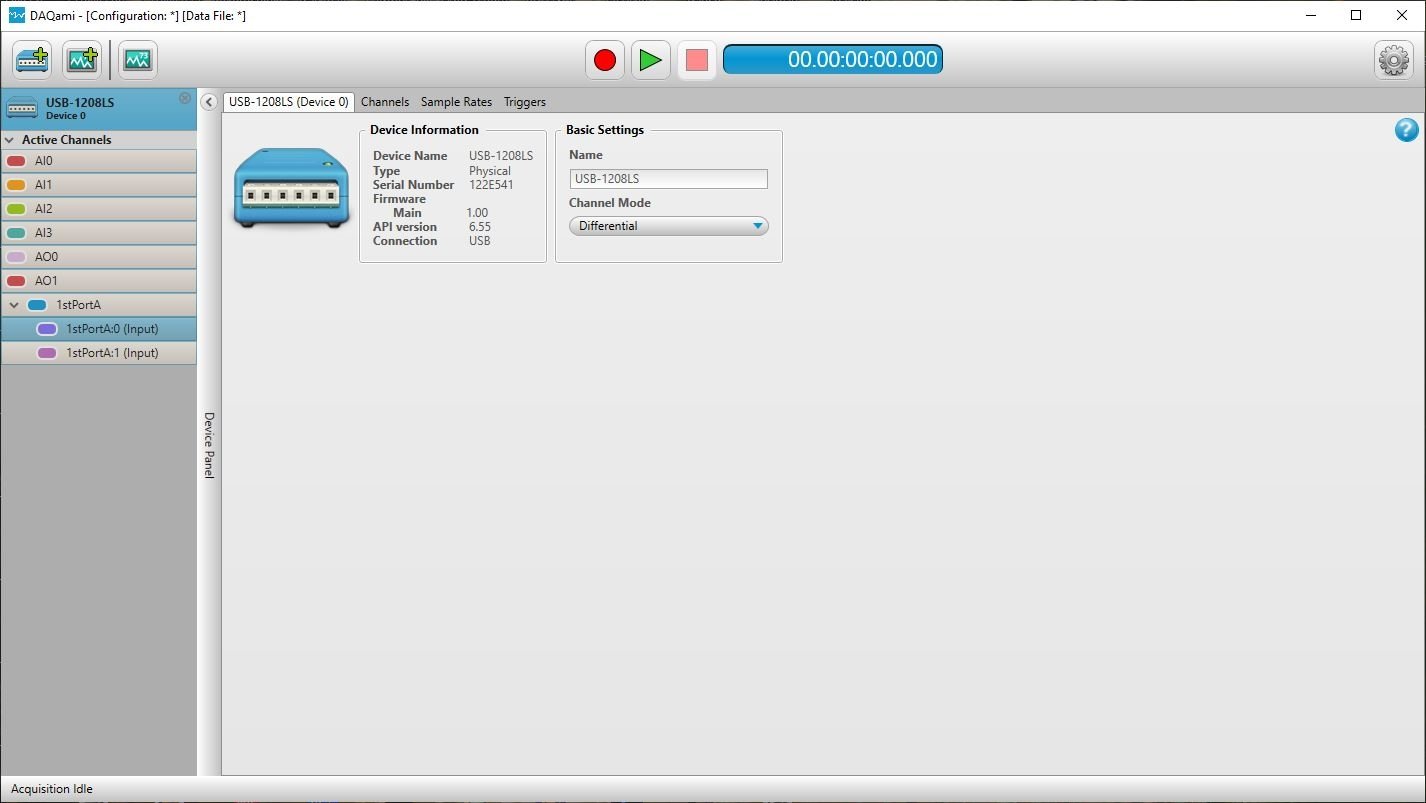Select channel AI3

tap(98, 233)
